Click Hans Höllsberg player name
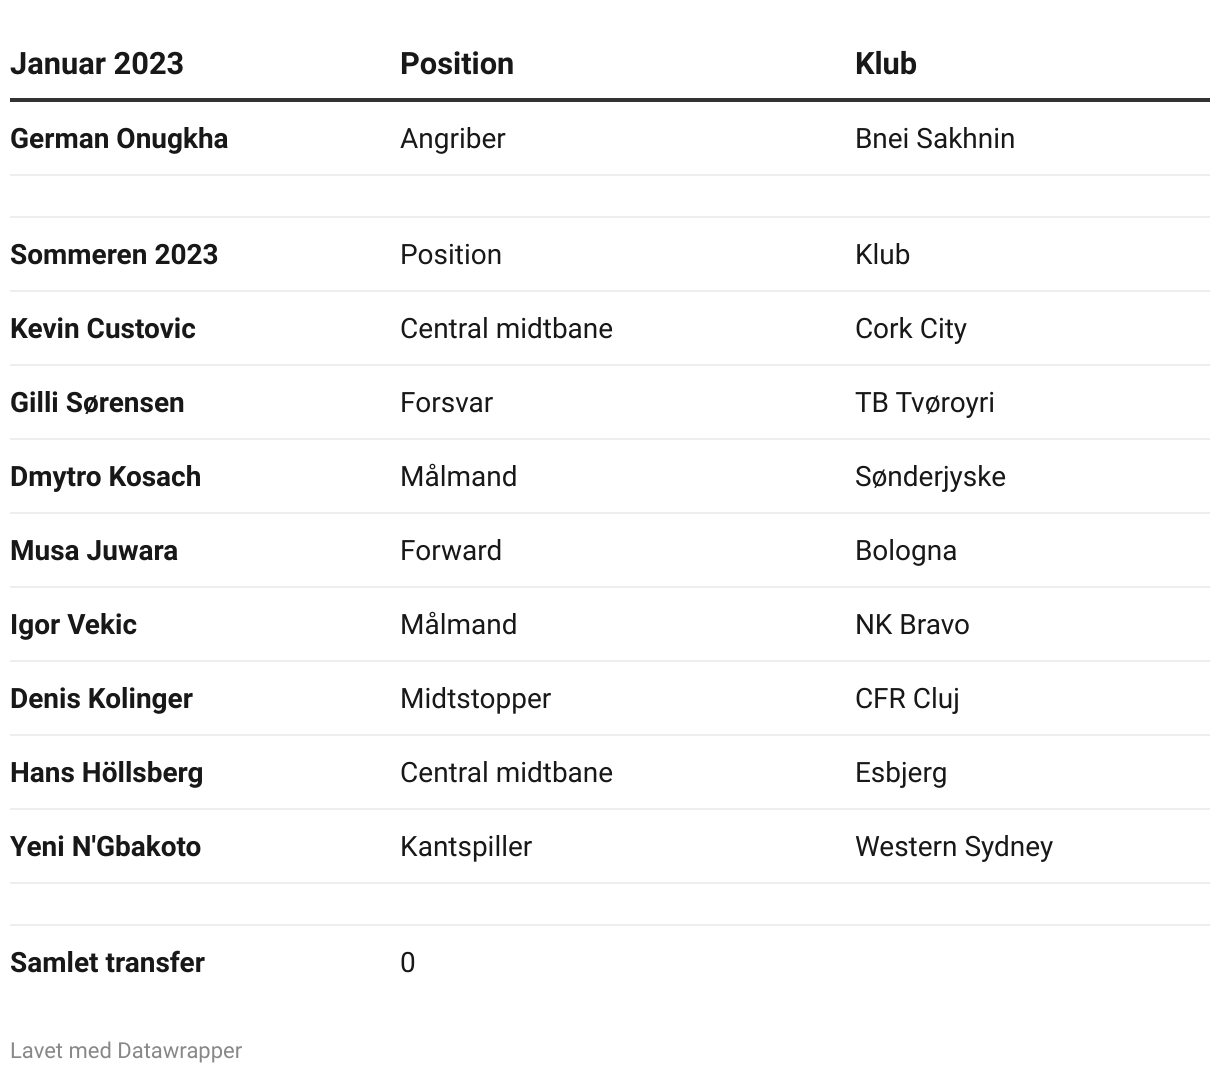1220x1074 pixels. 106,772
